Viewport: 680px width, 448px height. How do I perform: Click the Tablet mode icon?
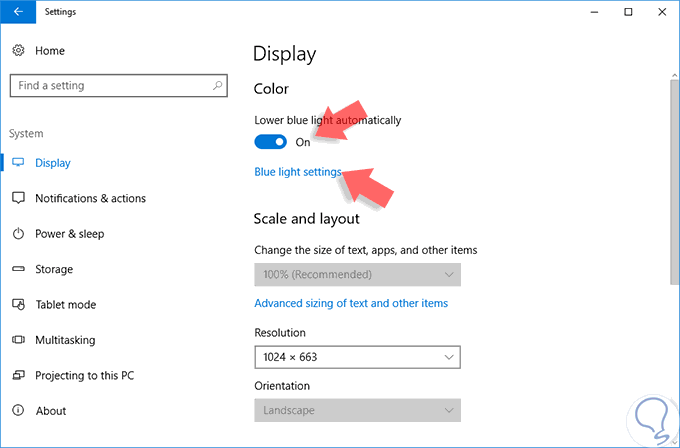point(18,305)
